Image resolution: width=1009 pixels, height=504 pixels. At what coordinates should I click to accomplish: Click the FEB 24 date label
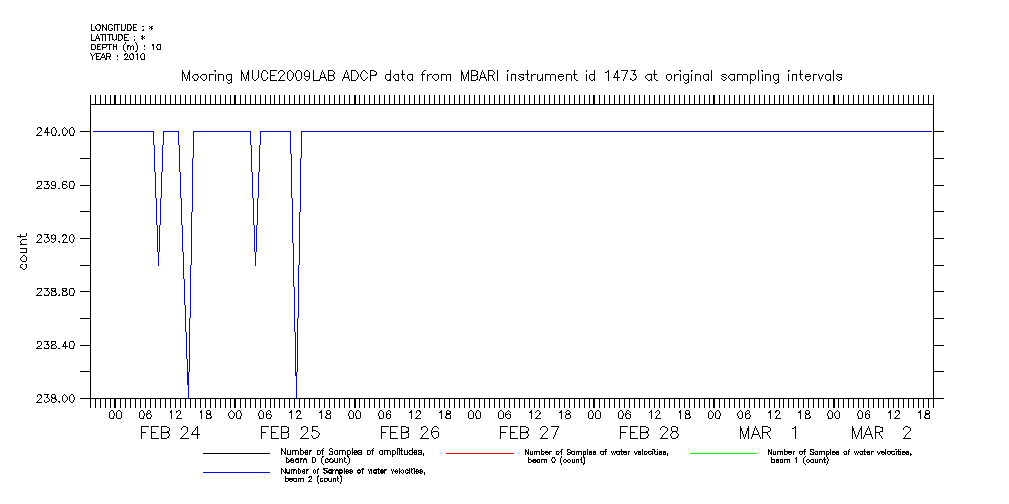click(x=169, y=434)
